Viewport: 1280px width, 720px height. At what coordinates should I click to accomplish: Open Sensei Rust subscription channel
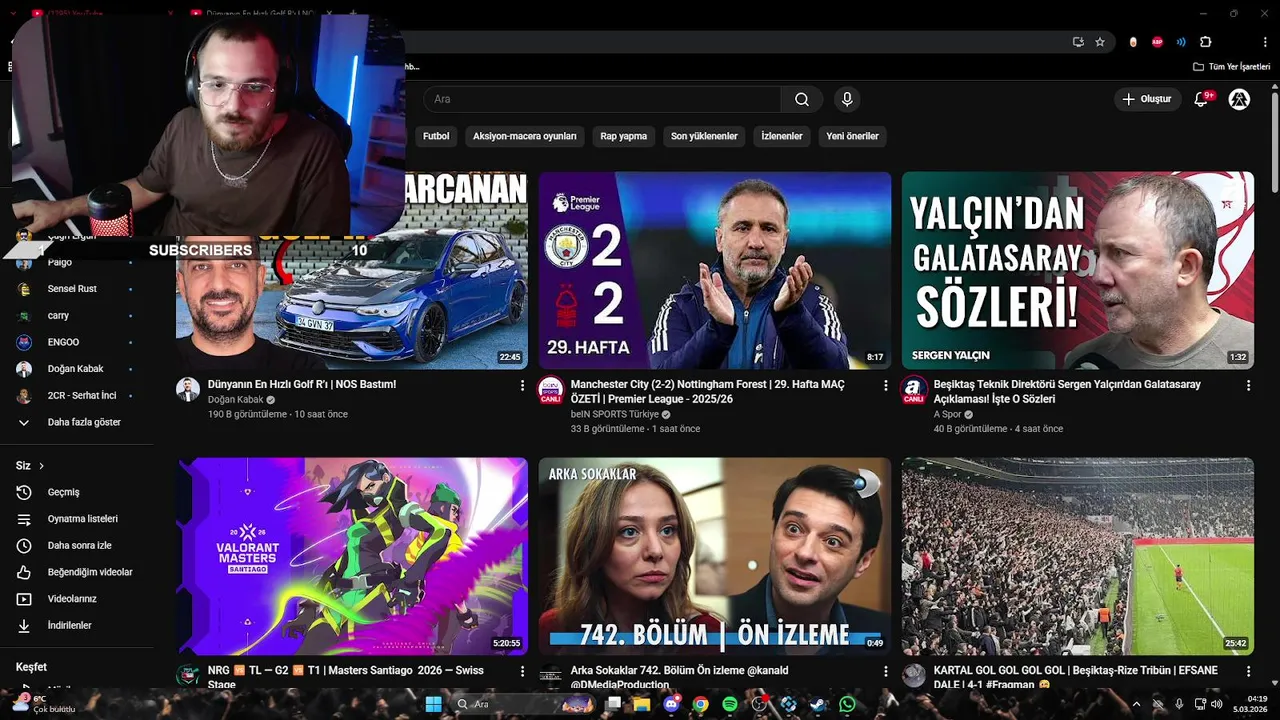tap(77, 289)
